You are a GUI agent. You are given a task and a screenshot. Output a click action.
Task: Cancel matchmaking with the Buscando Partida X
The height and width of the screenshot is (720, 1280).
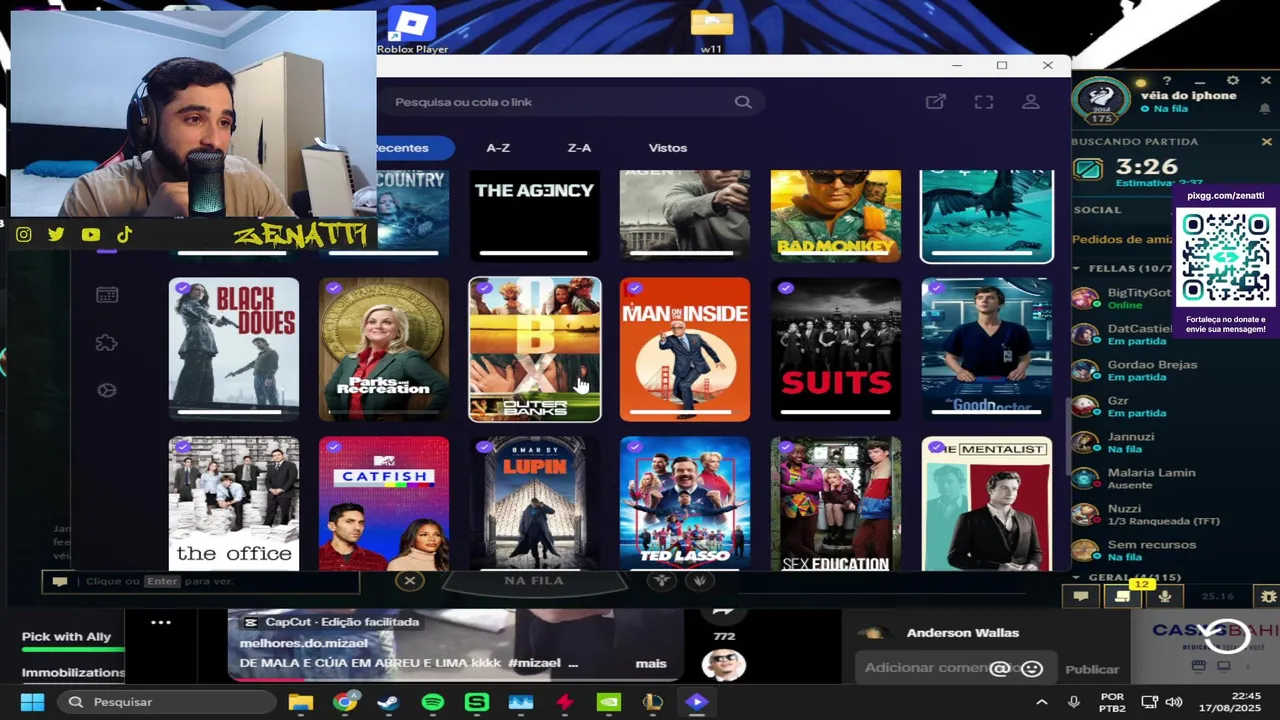(1266, 142)
